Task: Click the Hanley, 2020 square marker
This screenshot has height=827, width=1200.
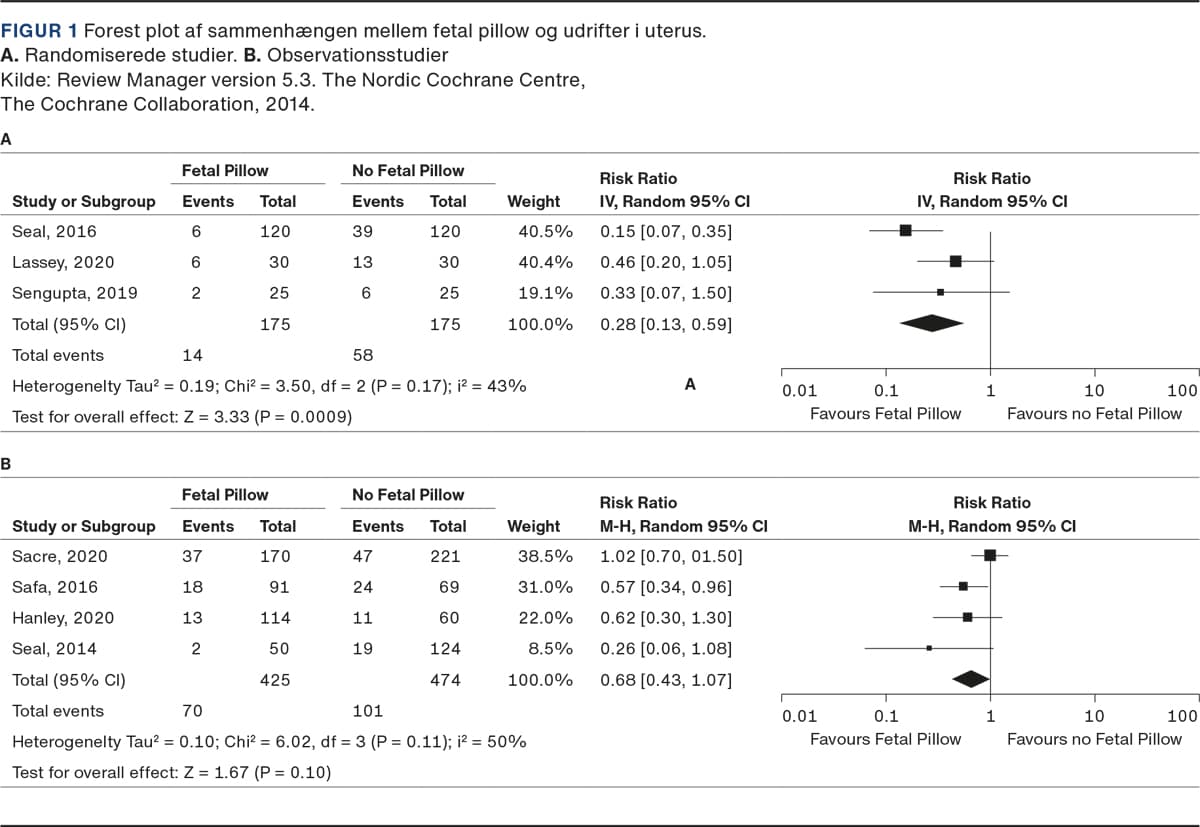Action: click(x=967, y=617)
